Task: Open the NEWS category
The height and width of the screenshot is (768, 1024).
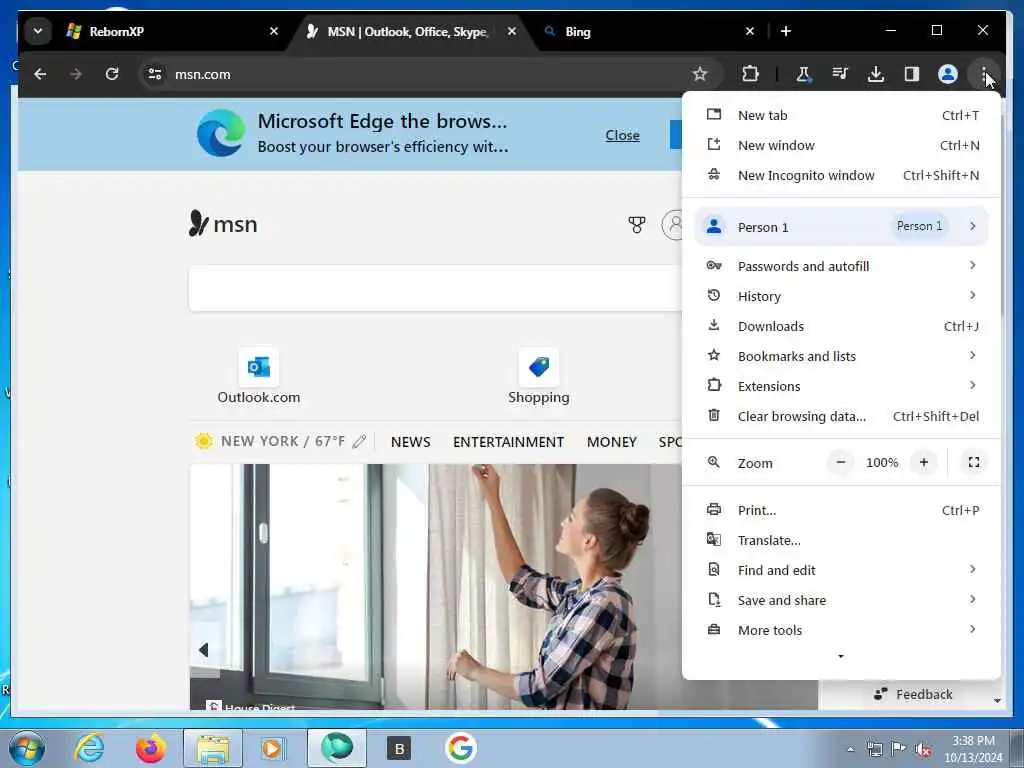Action: (x=411, y=442)
